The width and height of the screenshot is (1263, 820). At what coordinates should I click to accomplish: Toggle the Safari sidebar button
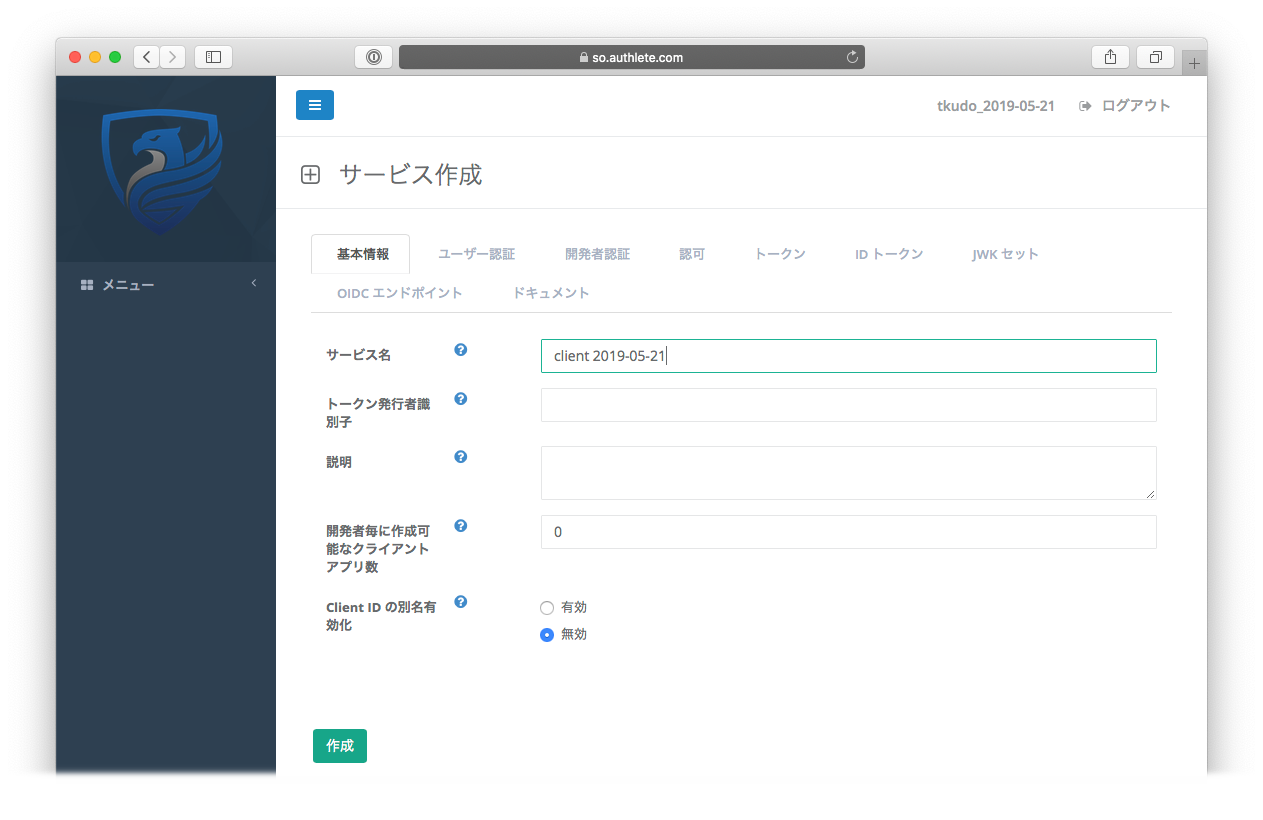click(213, 57)
